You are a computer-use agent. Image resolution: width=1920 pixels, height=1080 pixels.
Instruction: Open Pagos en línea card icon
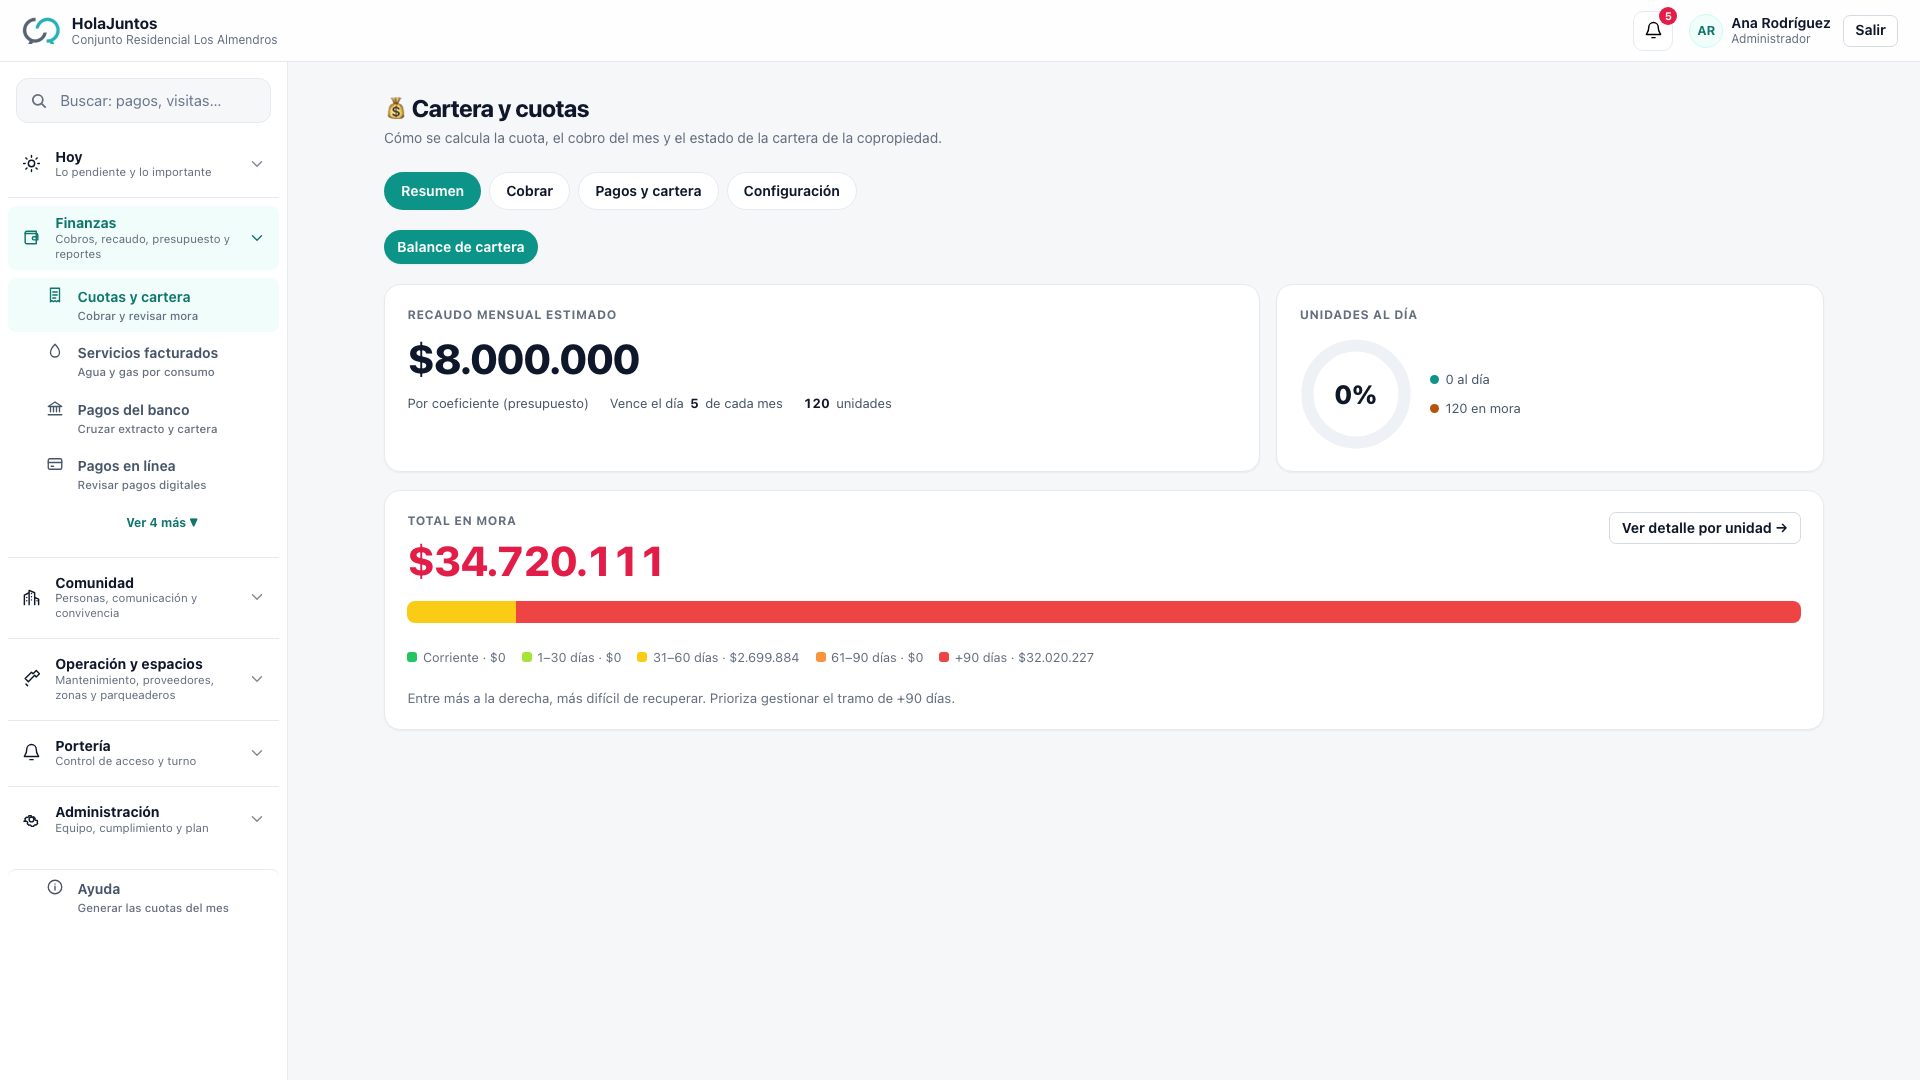pos(55,465)
